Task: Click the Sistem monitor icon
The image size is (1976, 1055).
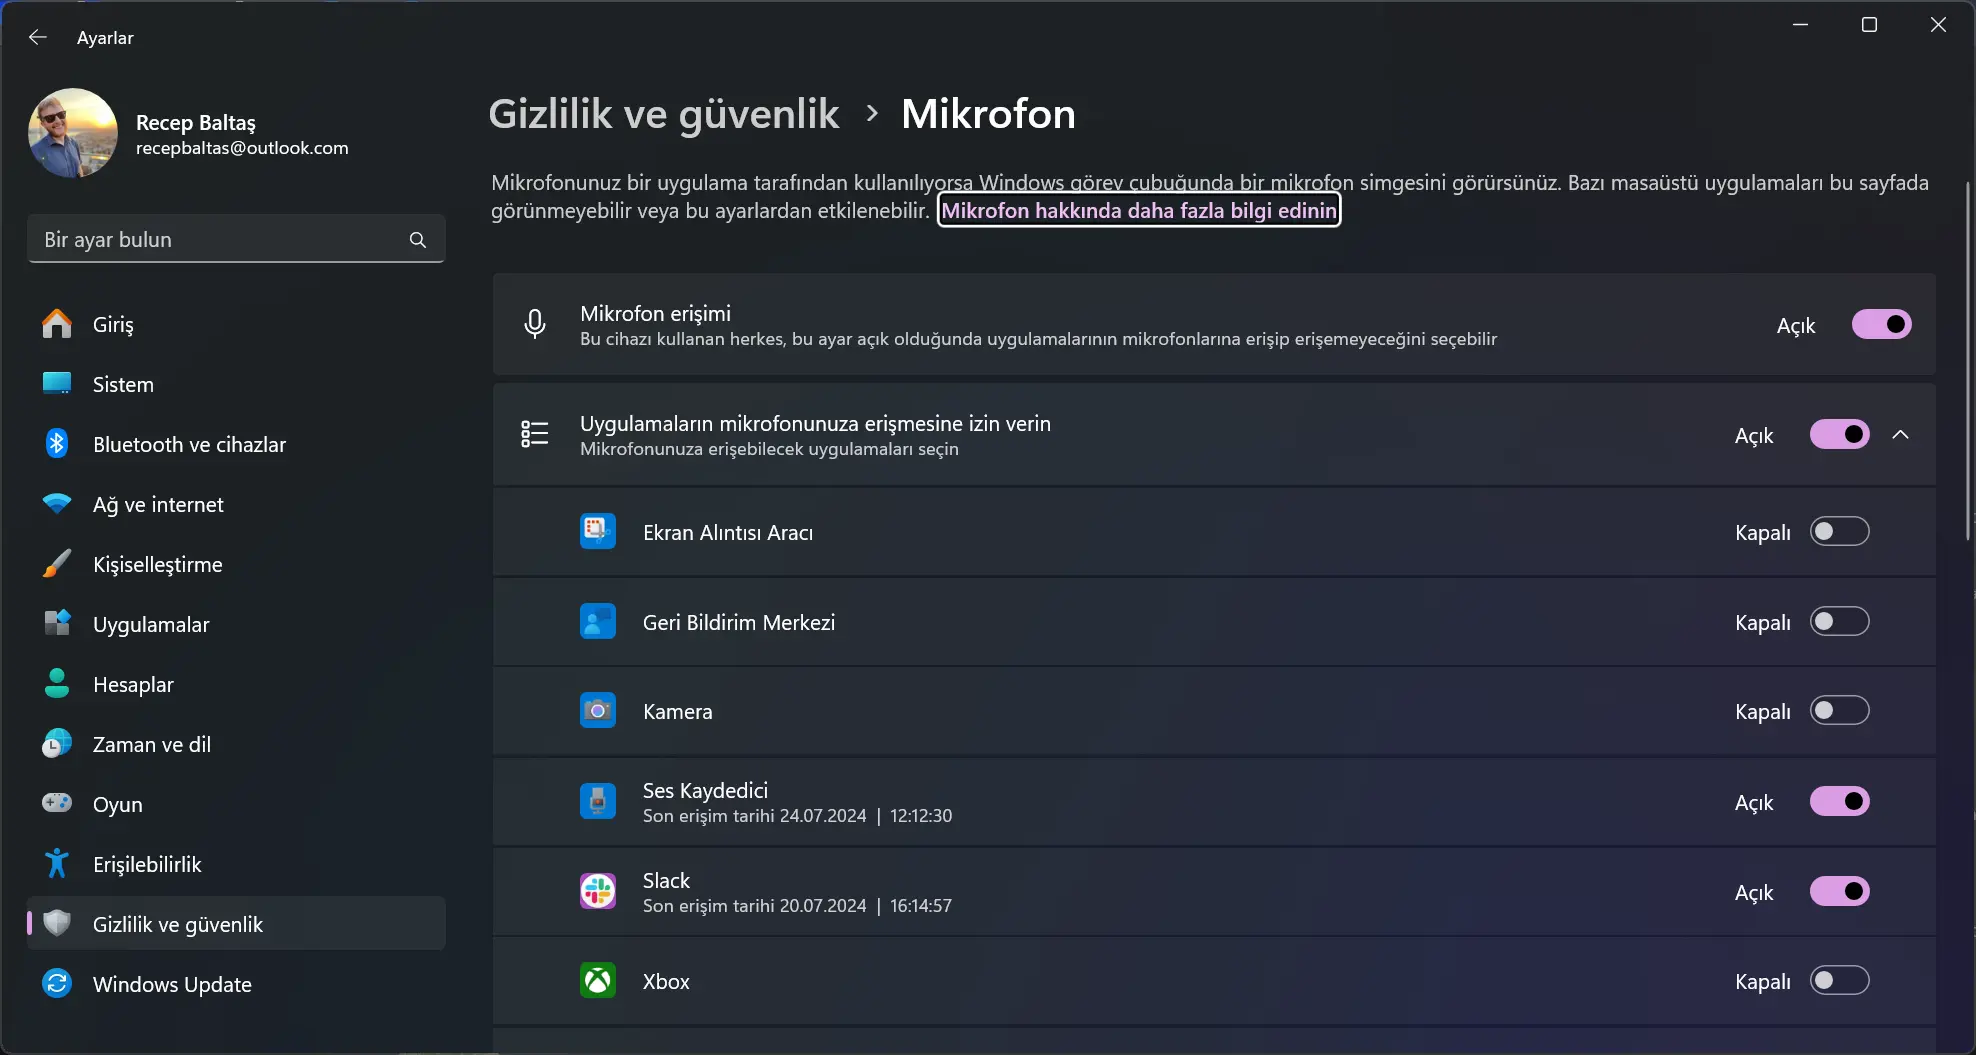Action: 57,384
